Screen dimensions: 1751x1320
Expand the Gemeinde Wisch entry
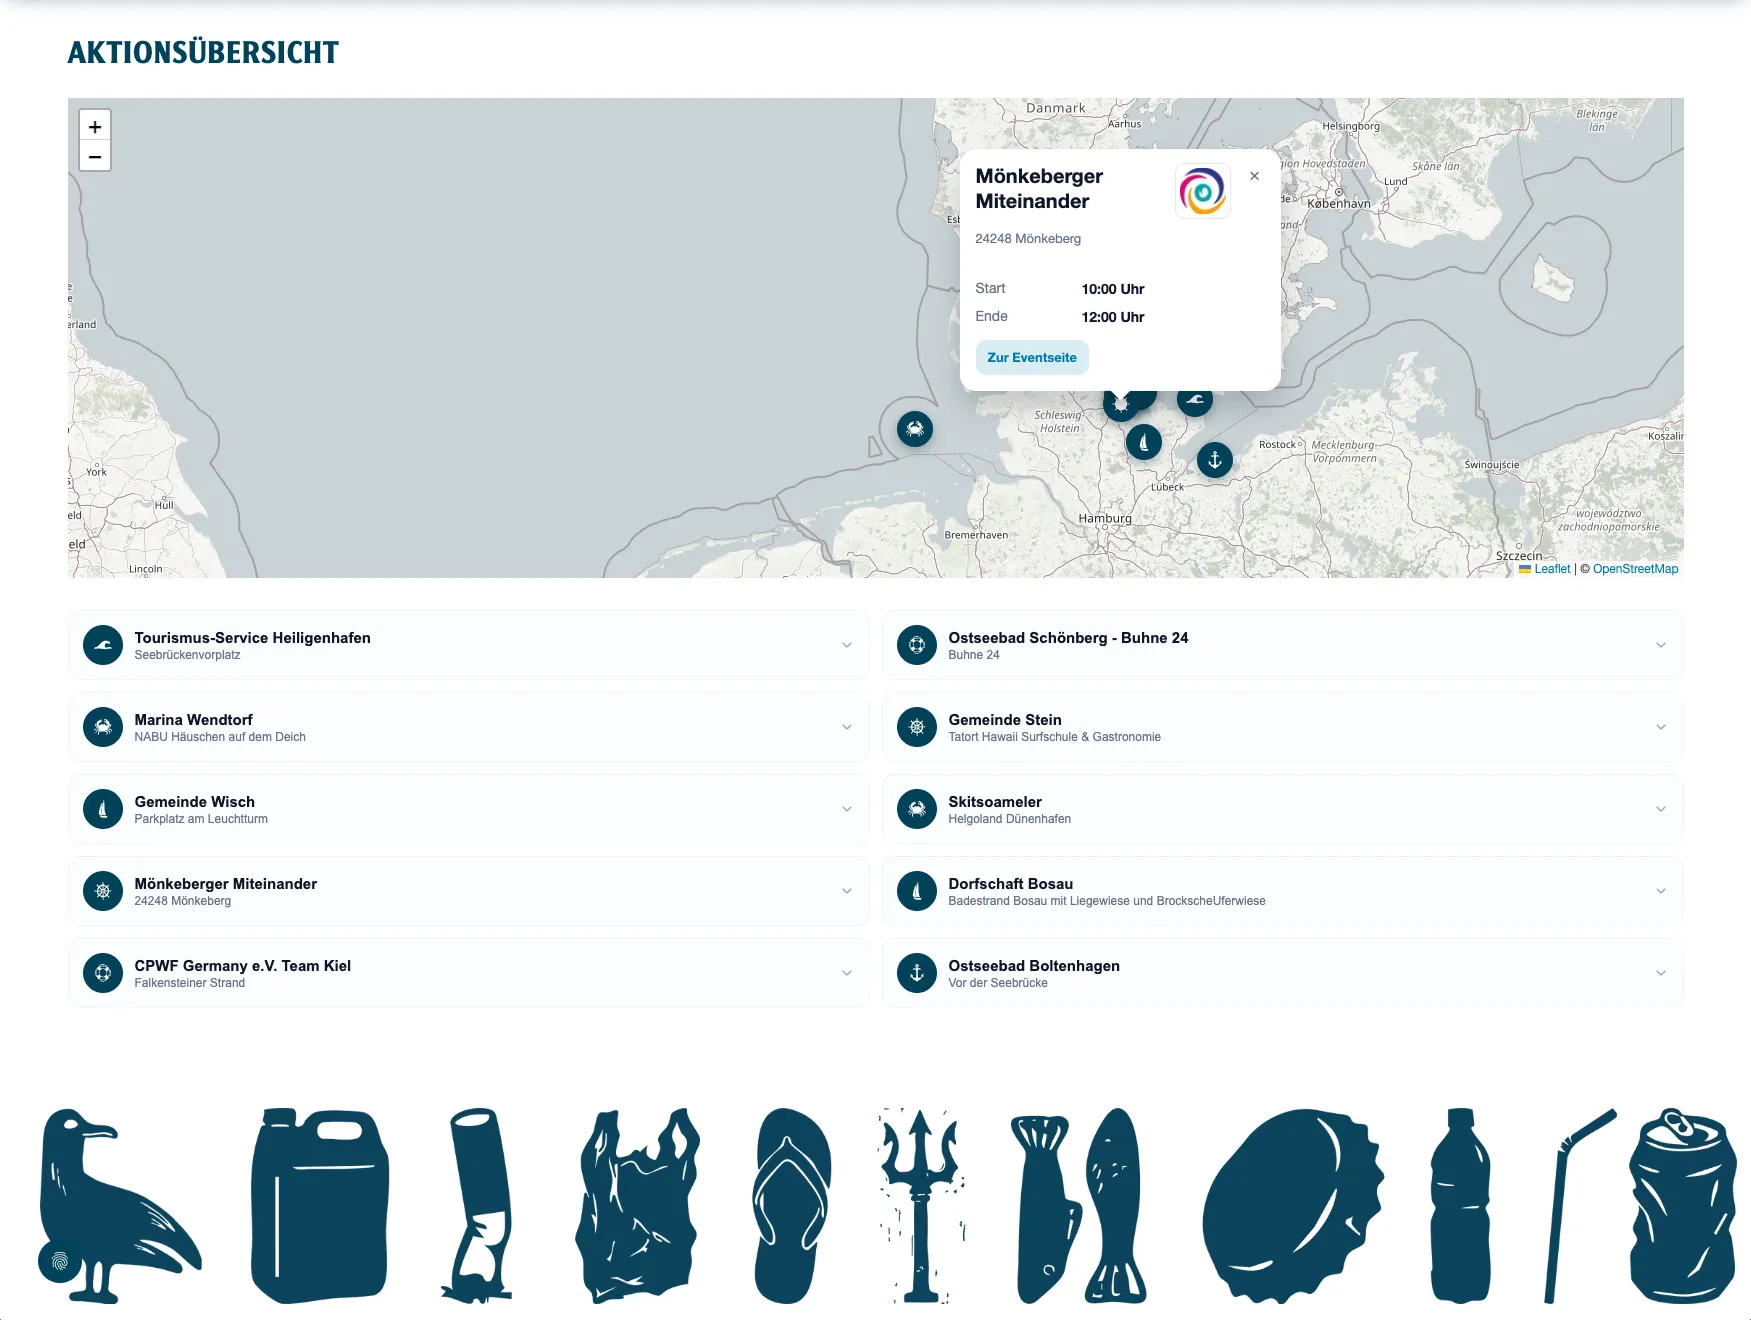(x=847, y=809)
